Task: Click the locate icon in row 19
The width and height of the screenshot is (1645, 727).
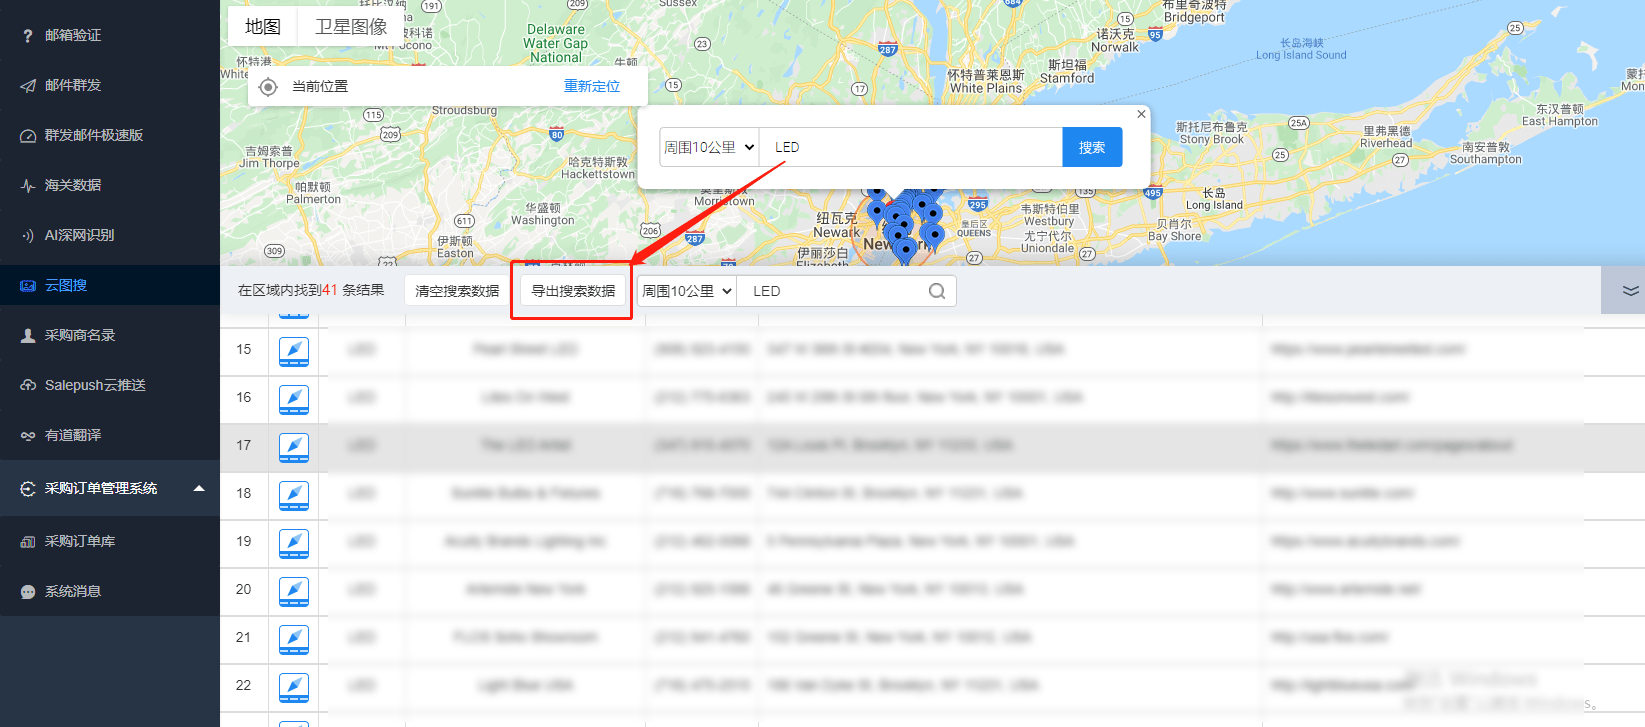Action: (x=294, y=543)
